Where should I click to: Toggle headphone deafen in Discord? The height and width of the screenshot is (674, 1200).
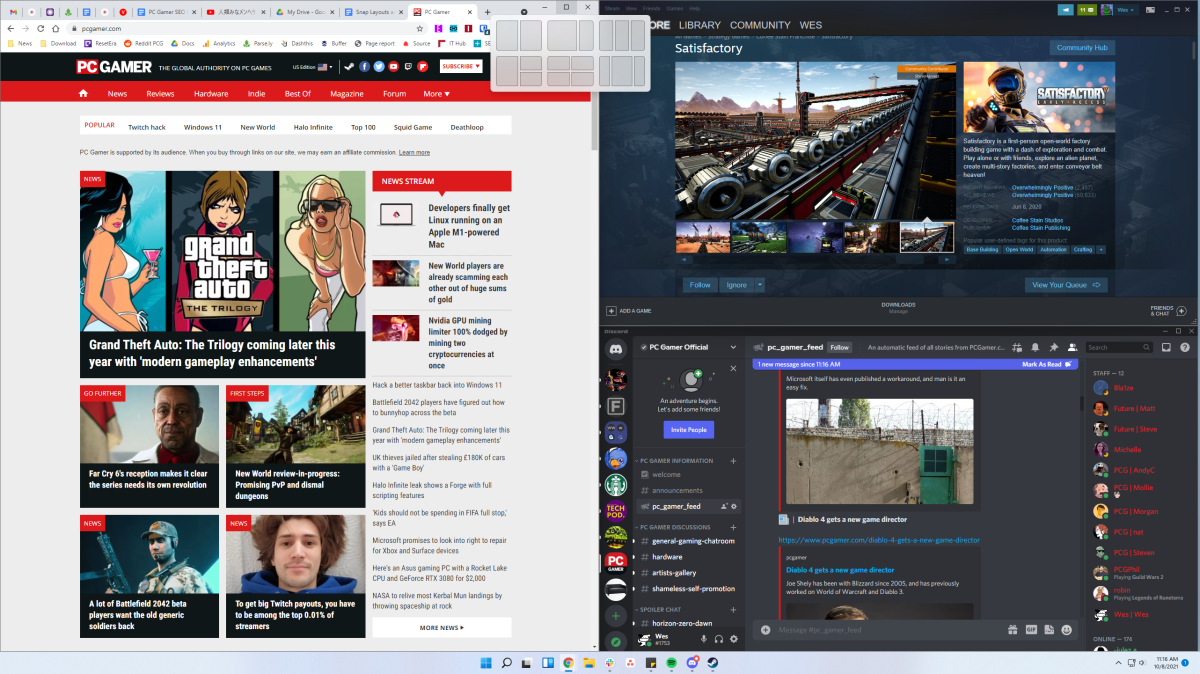[x=719, y=639]
